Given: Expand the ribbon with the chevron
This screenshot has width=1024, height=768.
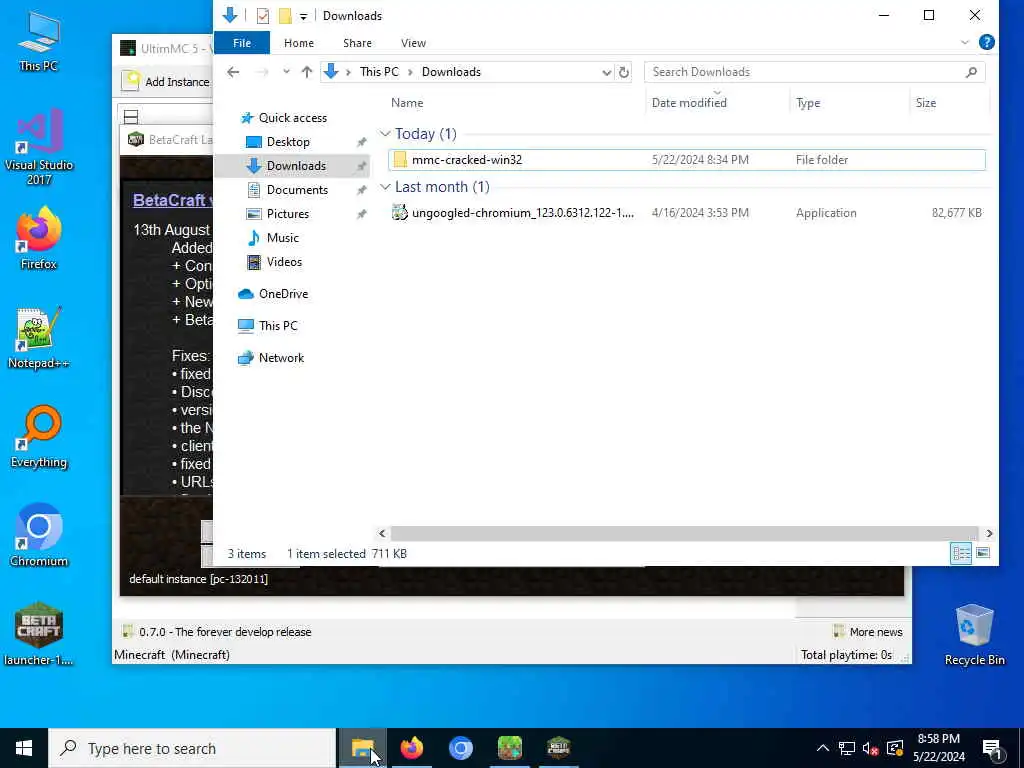Looking at the screenshot, I should click(x=965, y=42).
